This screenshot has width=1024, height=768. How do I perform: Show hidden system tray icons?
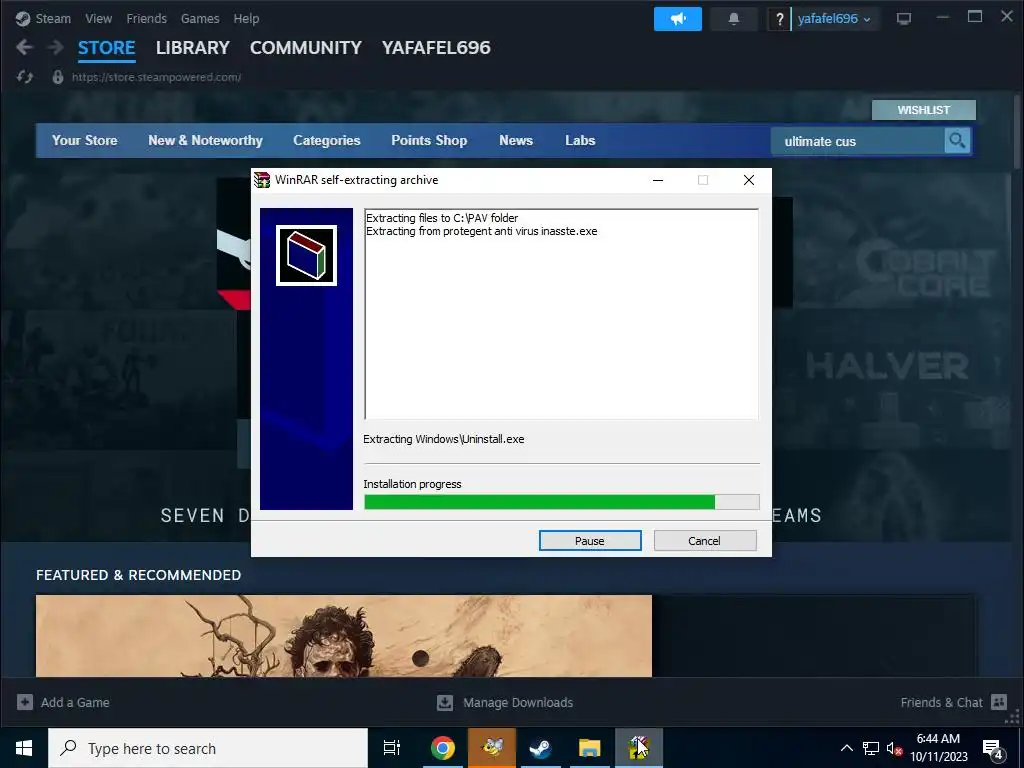point(846,748)
